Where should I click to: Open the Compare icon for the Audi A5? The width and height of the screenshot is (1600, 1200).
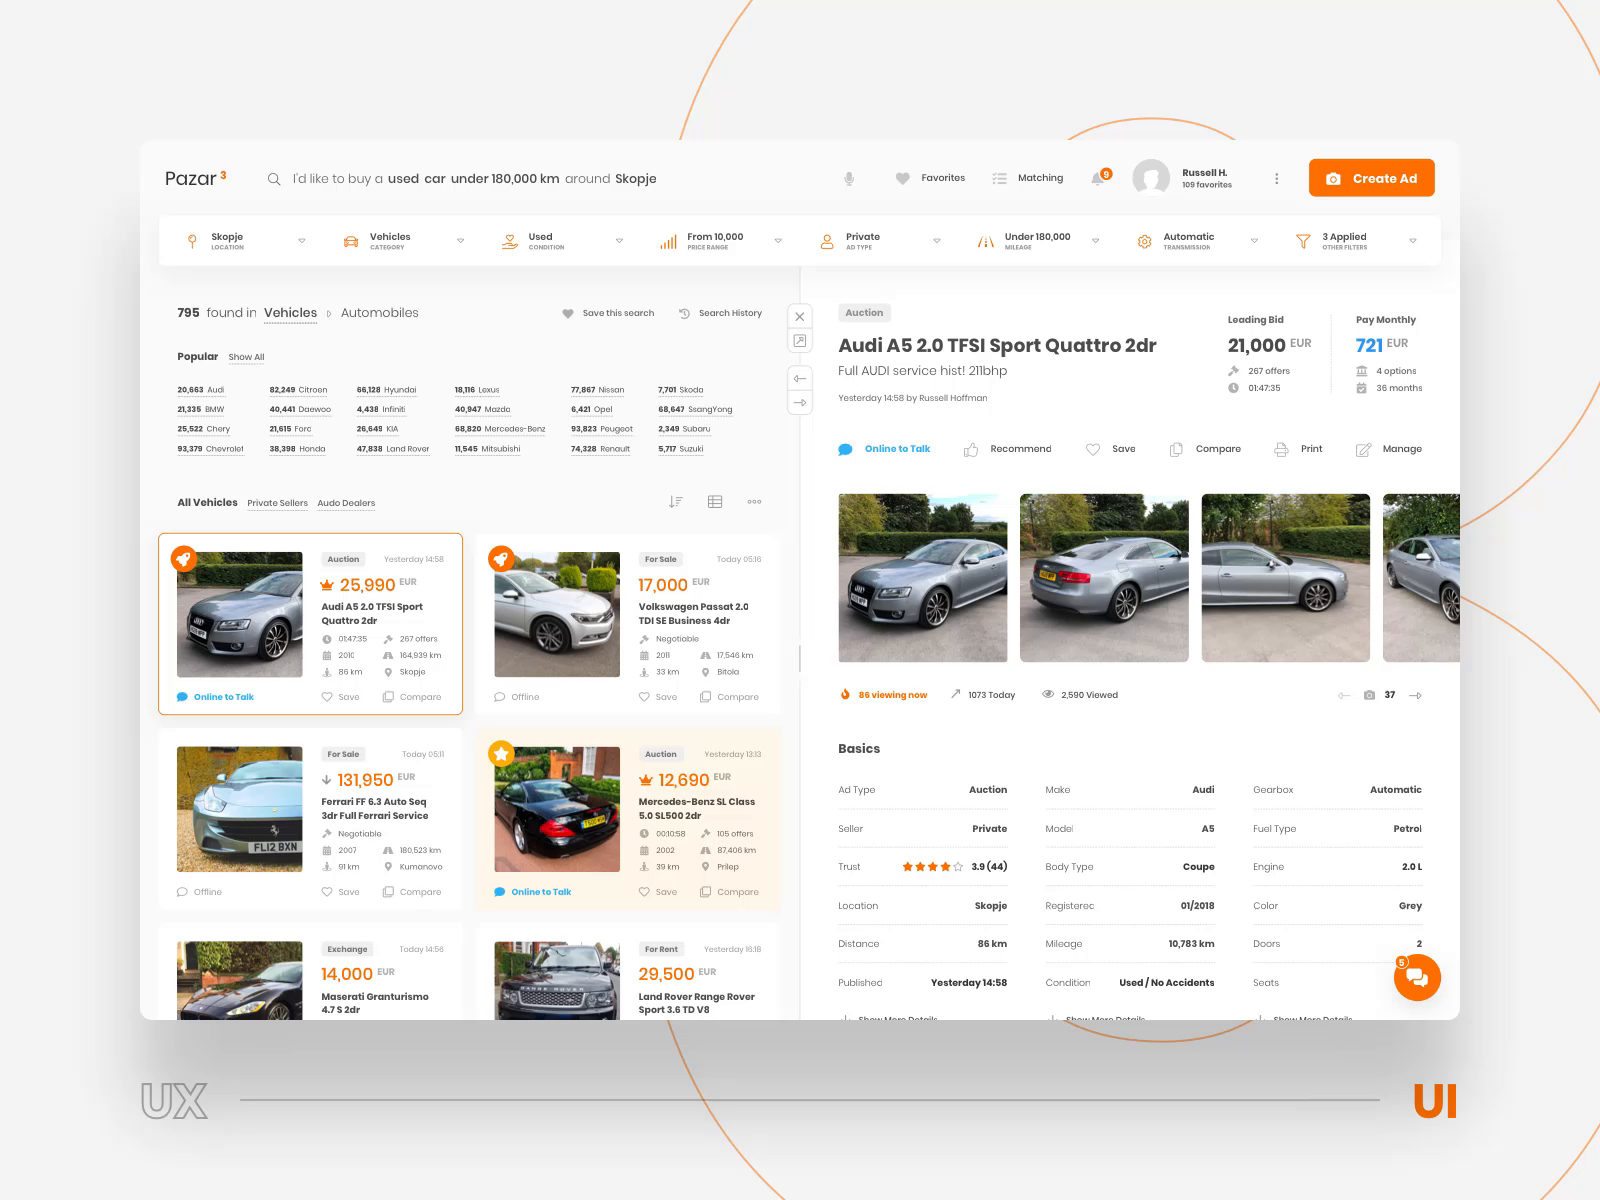pyautogui.click(x=1176, y=449)
